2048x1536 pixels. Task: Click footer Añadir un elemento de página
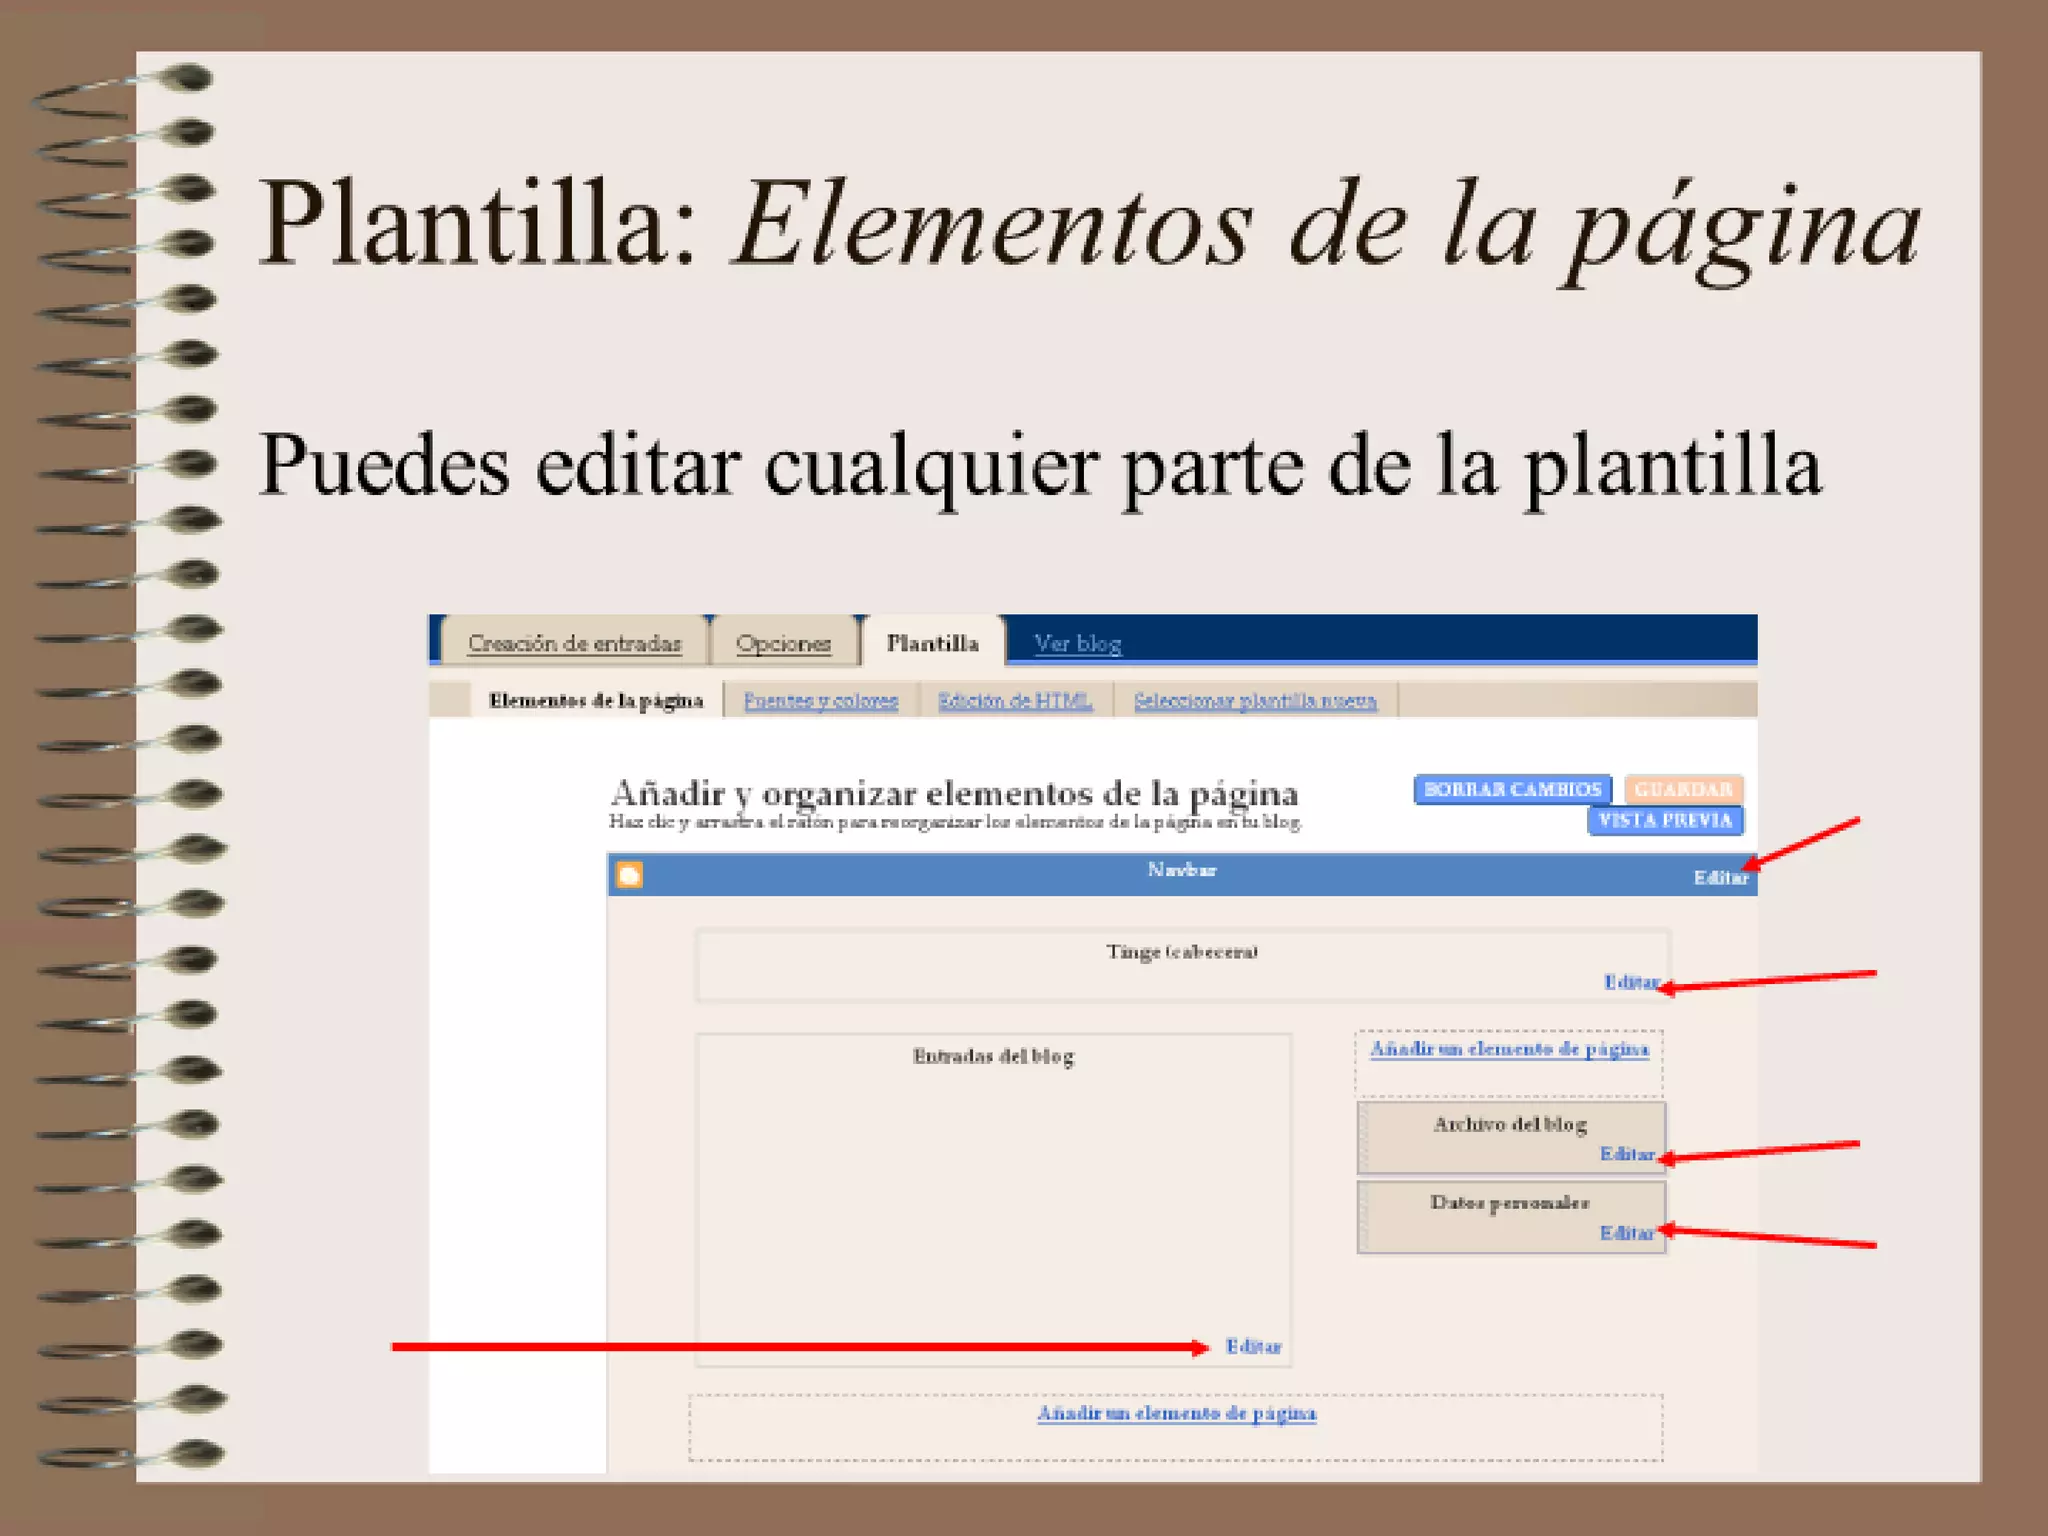click(1177, 1413)
